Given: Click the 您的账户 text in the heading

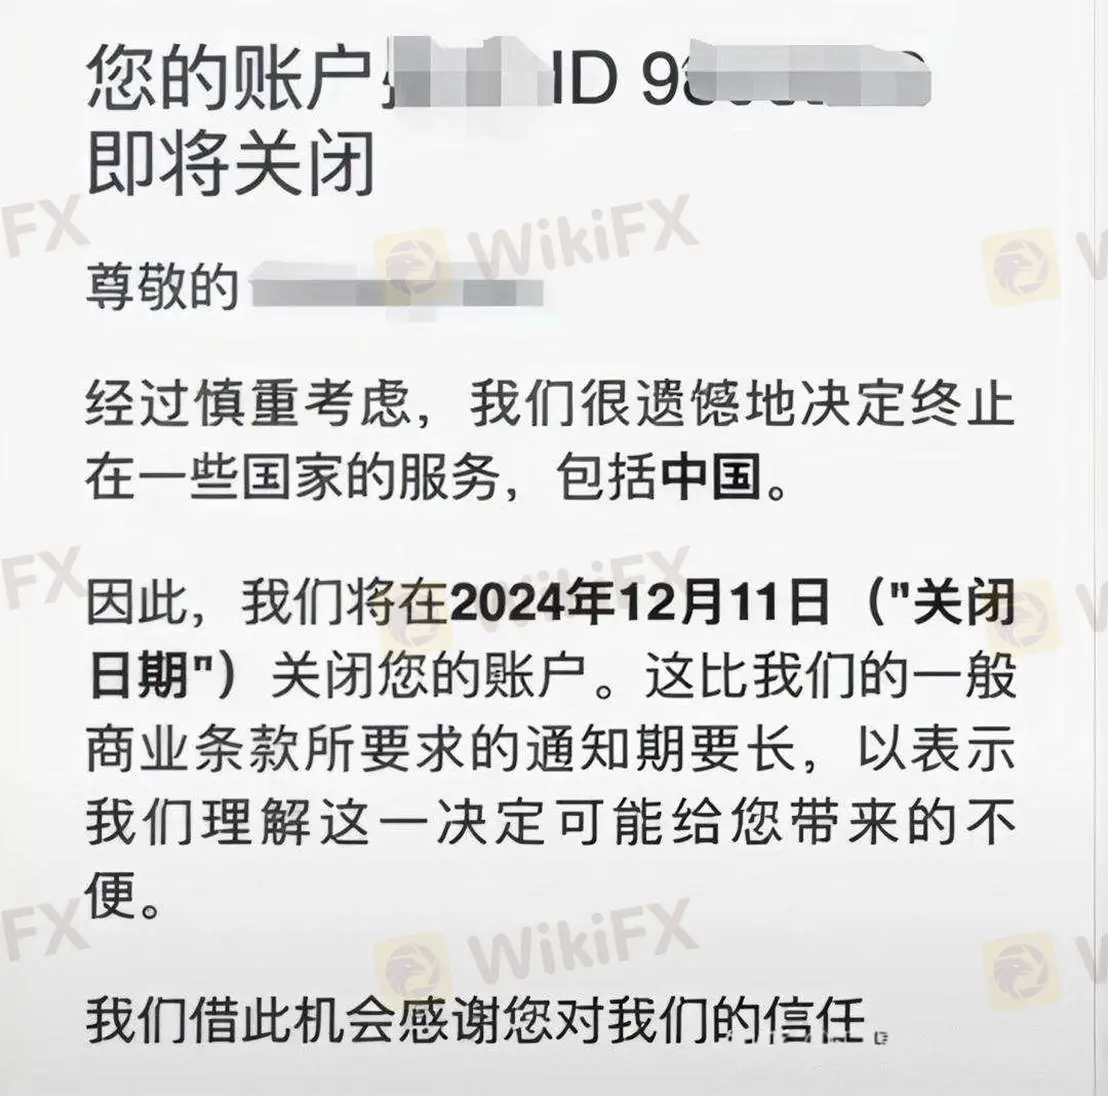Looking at the screenshot, I should click(228, 76).
